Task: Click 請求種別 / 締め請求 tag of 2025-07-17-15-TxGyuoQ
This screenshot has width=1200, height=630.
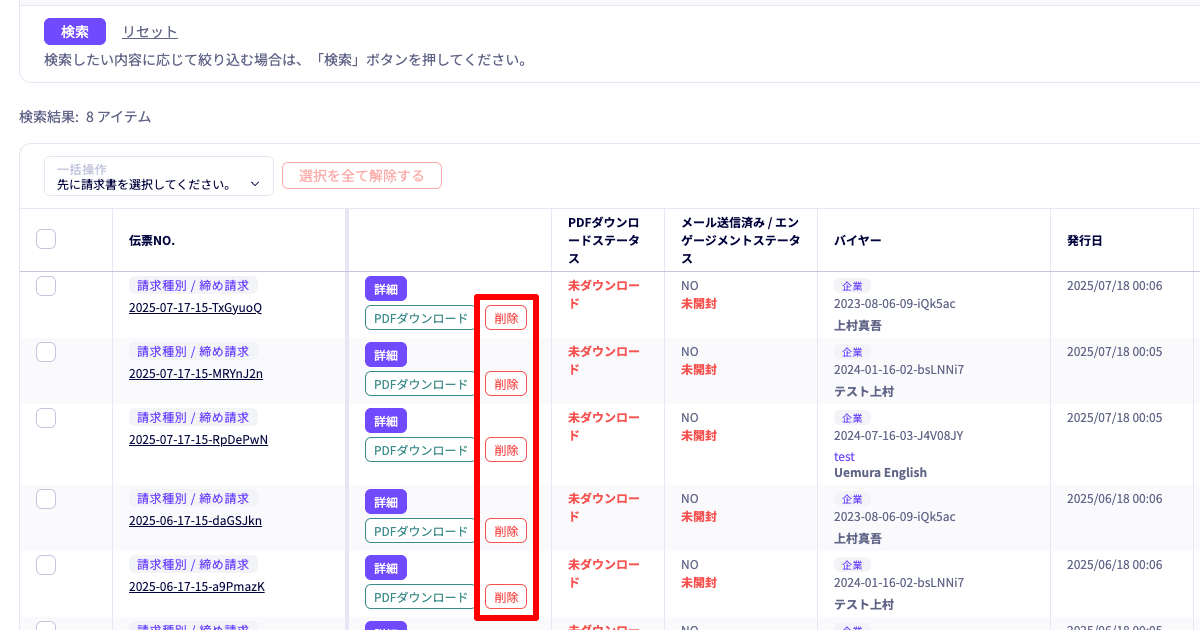Action: click(193, 286)
